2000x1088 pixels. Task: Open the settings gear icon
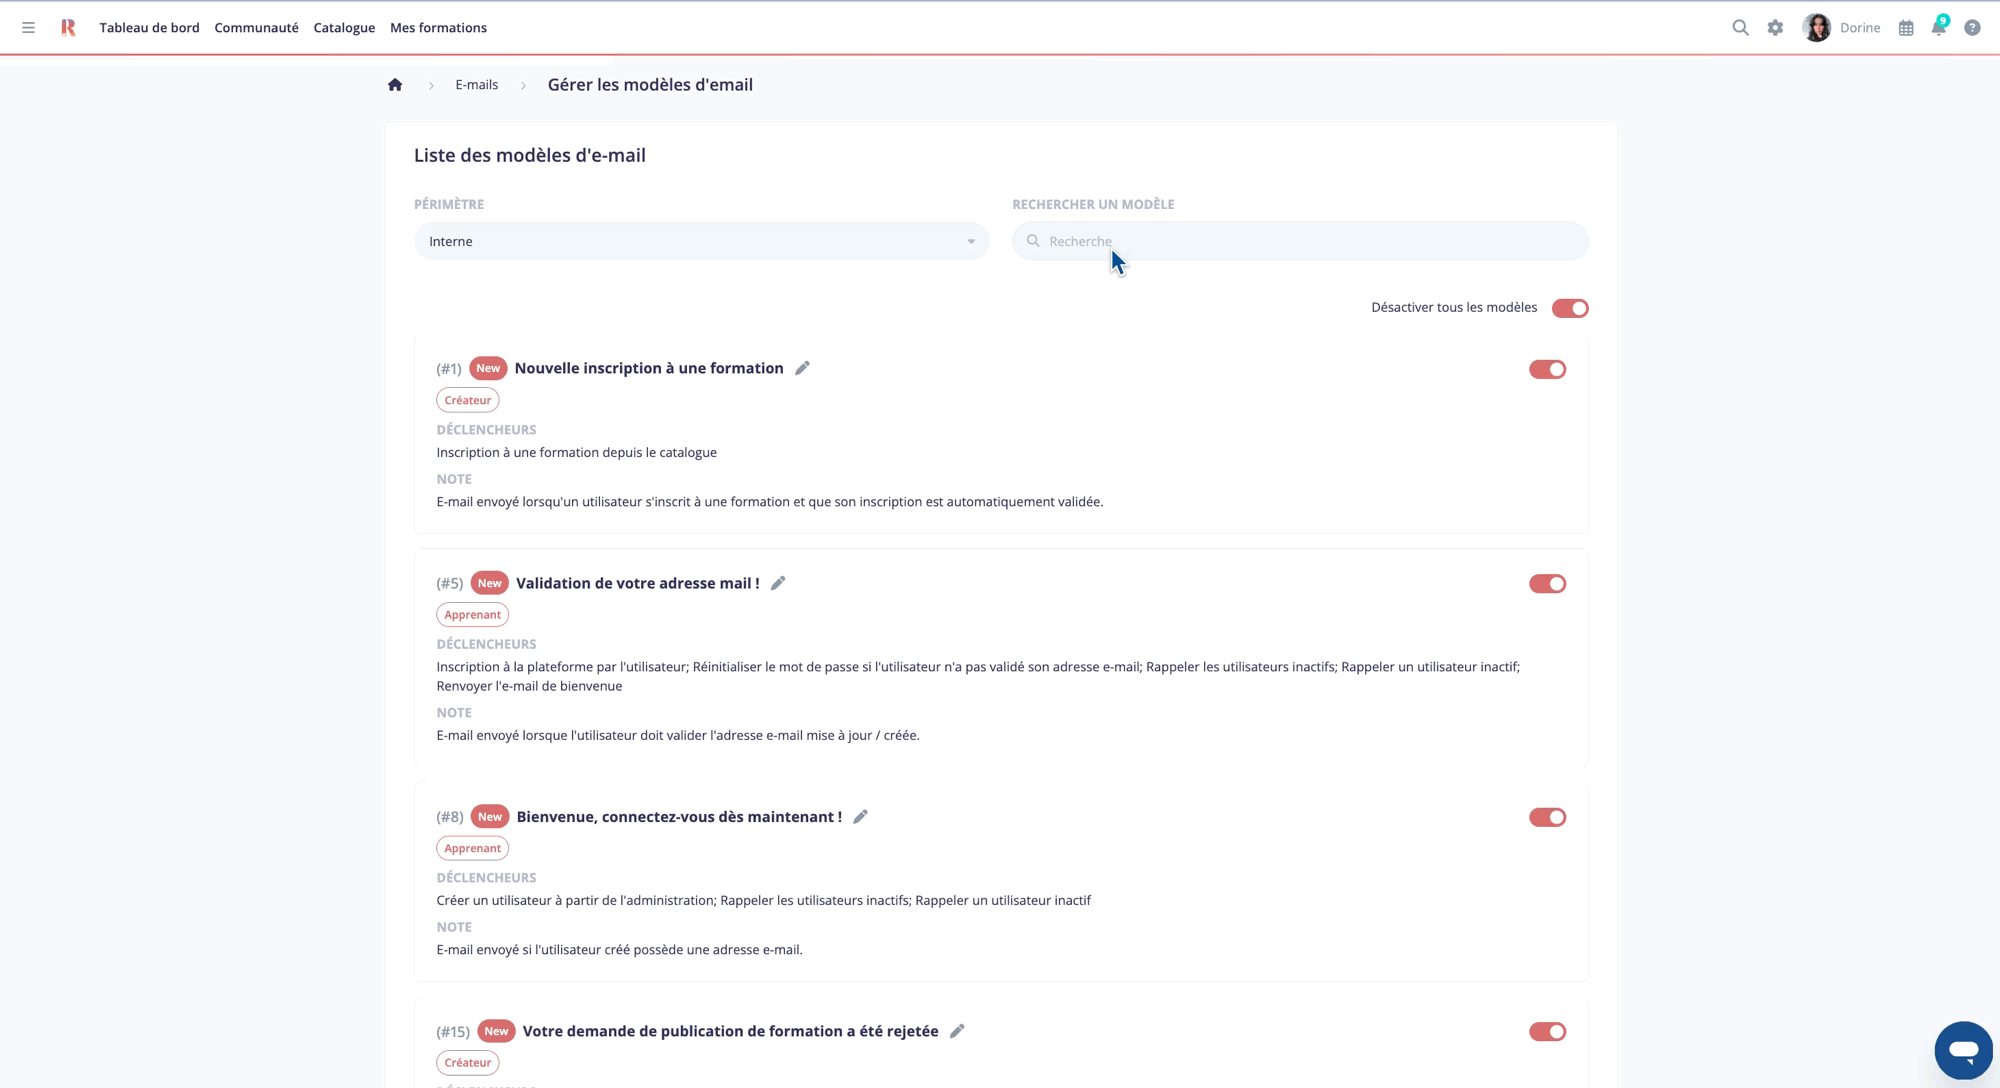1775,28
